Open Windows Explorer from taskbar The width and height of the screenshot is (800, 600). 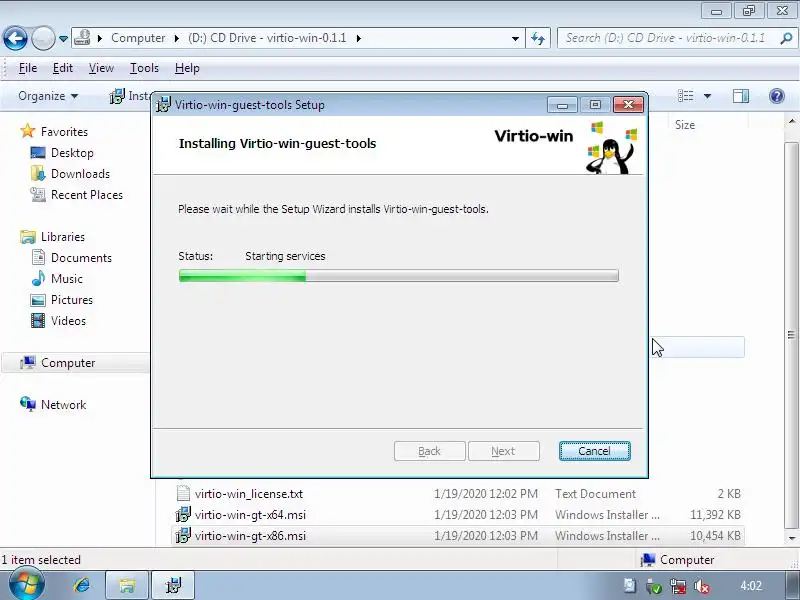127,585
